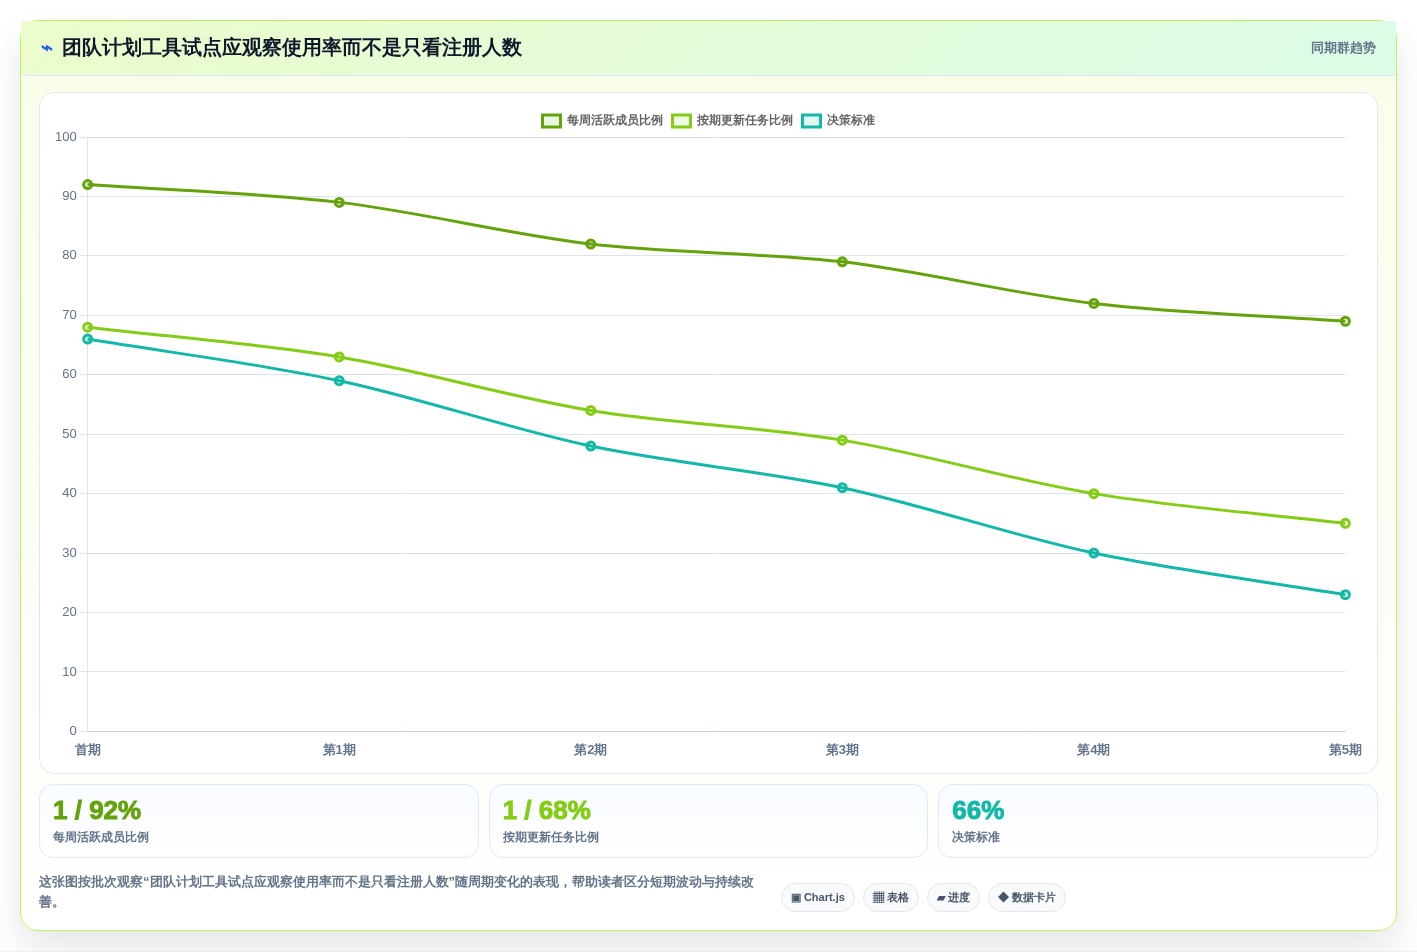Click the teal 决策标准 legend swatch
Viewport: 1417px width, 952px height.
click(812, 121)
